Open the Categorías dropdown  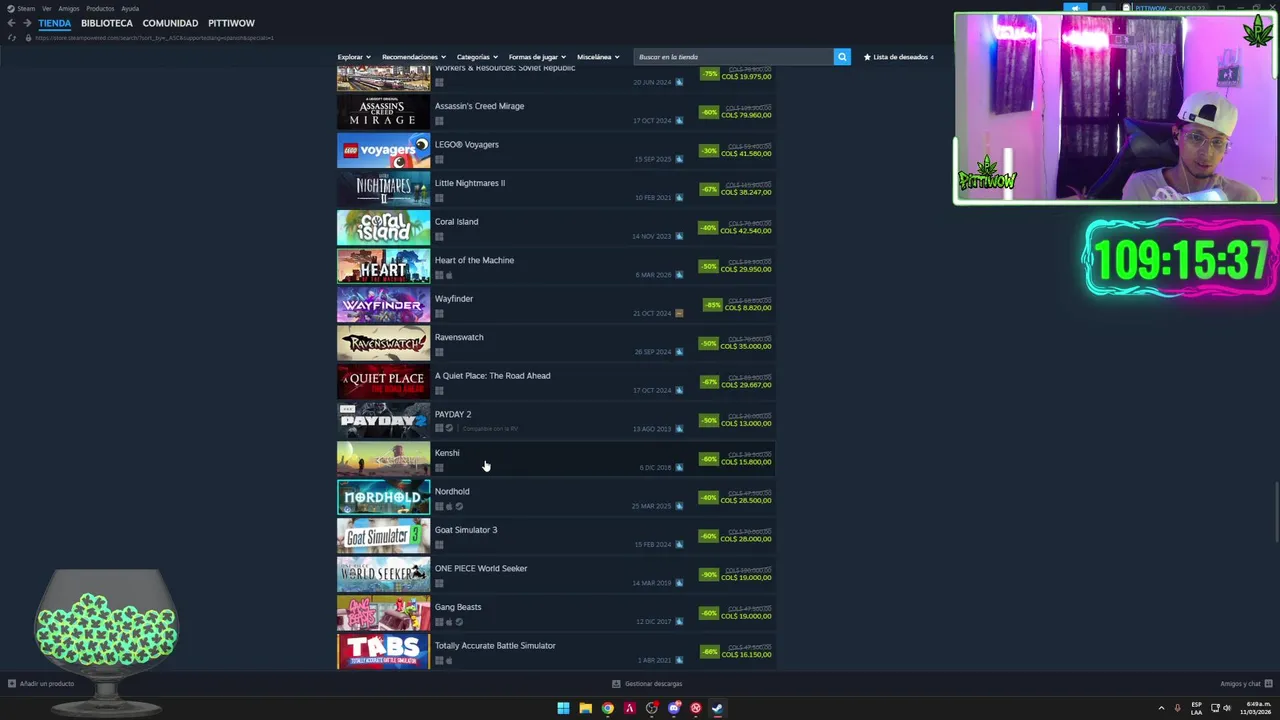(477, 57)
